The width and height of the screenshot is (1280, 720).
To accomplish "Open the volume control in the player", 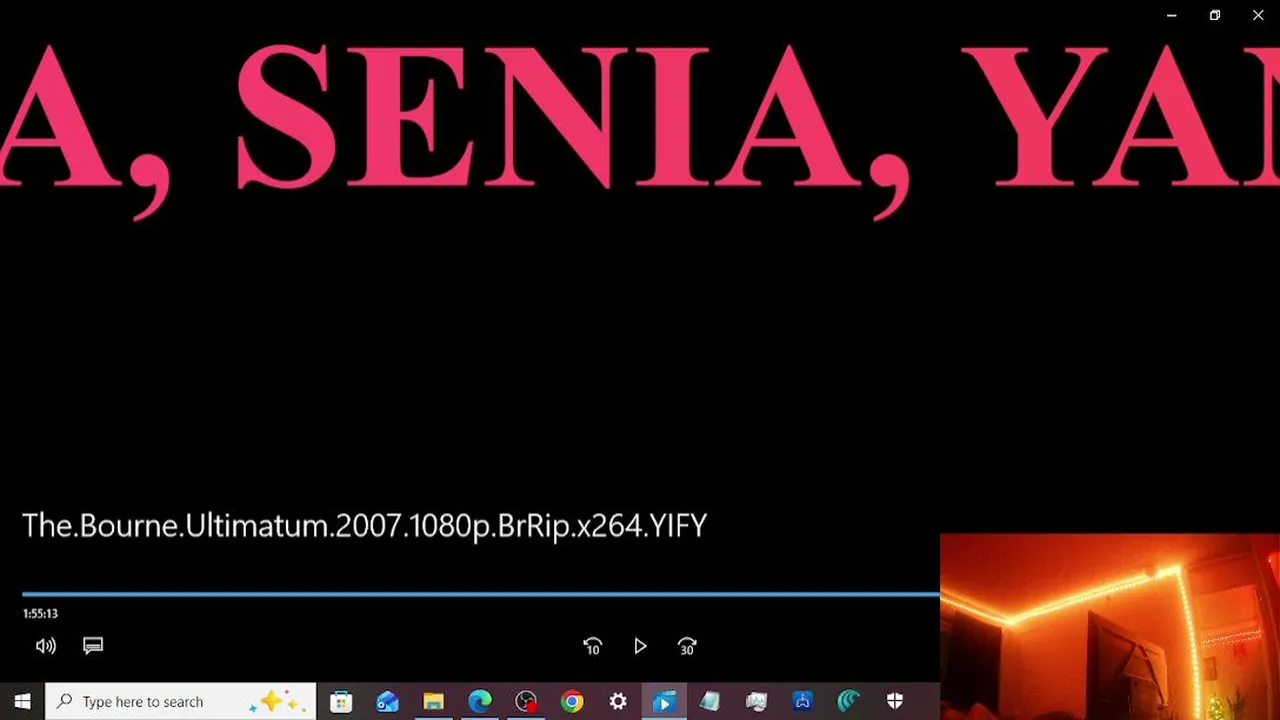I will [x=46, y=646].
